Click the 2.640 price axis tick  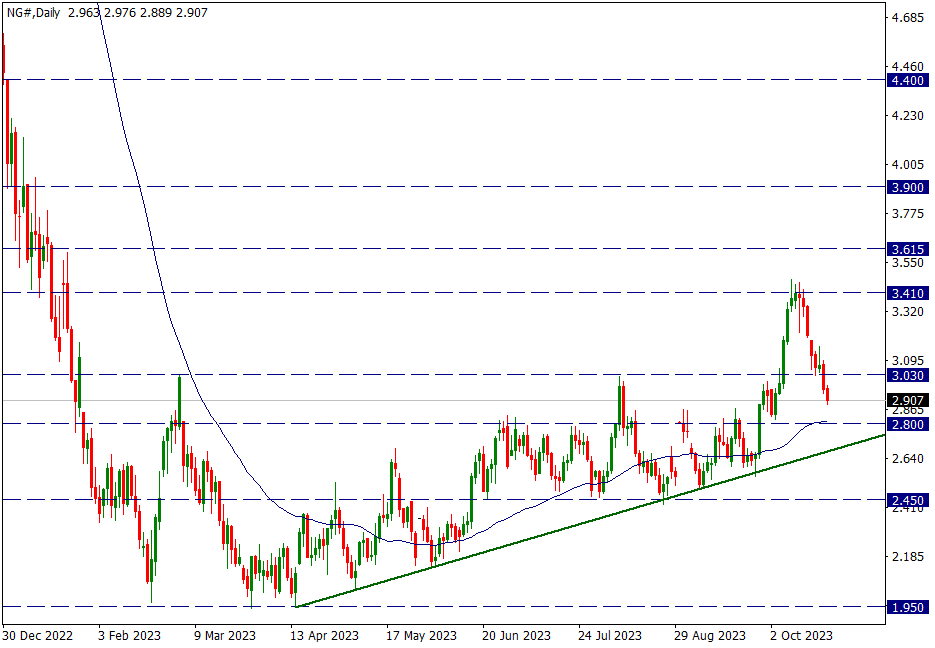point(908,458)
